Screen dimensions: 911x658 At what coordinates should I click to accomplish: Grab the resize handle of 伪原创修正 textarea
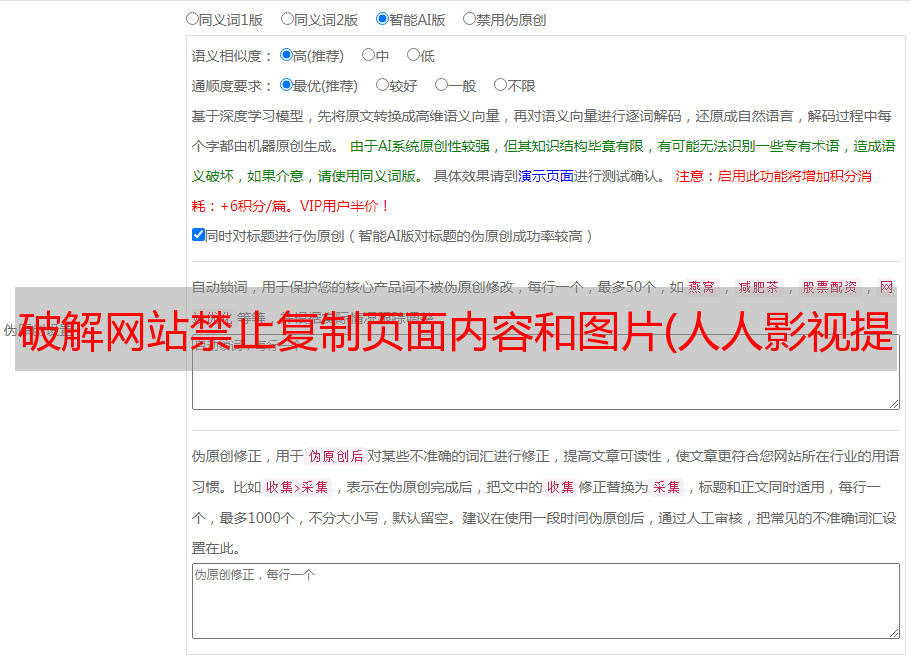894,633
